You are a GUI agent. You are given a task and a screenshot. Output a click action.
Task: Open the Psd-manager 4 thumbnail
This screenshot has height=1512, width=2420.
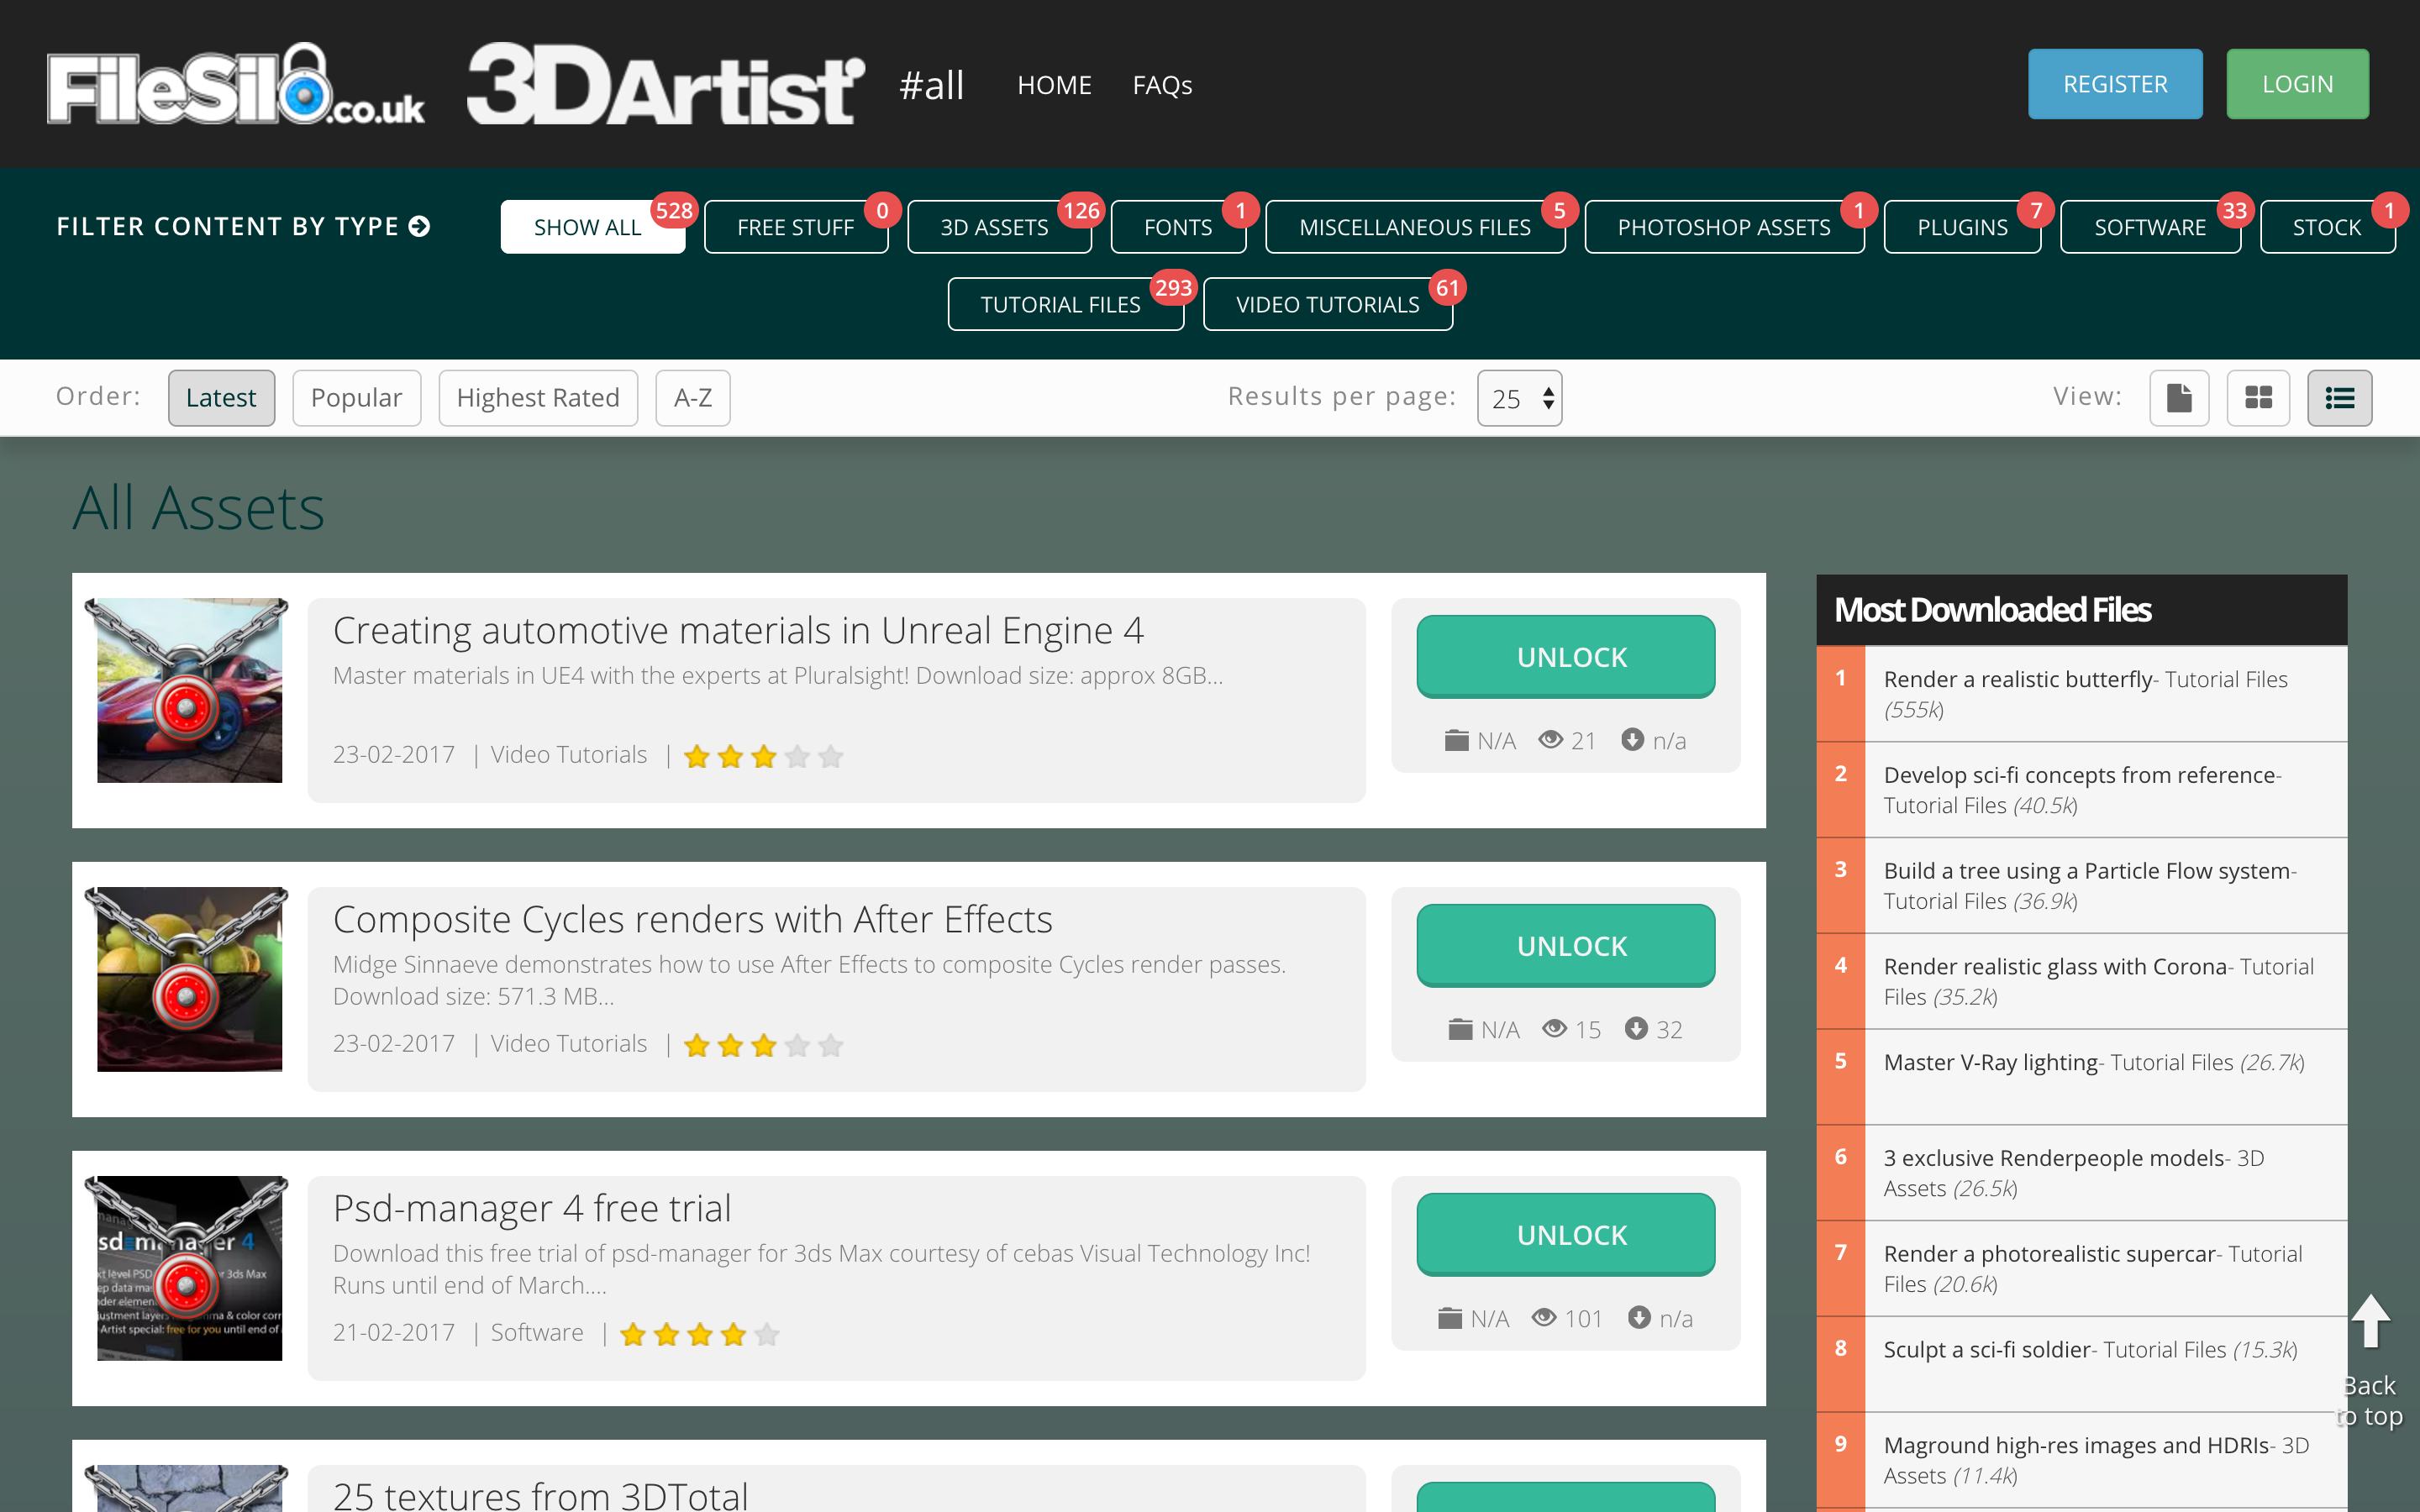189,1268
